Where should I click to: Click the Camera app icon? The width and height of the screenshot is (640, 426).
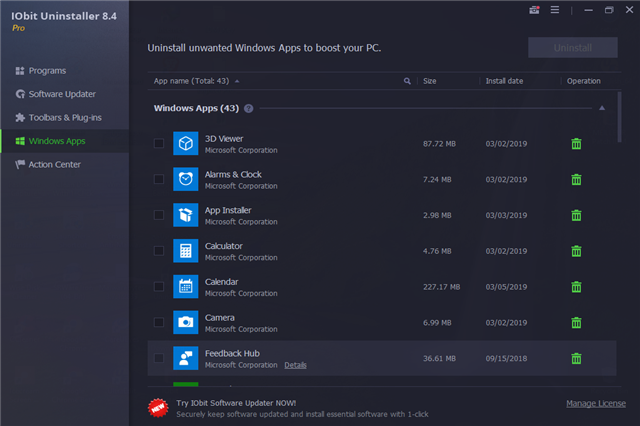[186, 322]
